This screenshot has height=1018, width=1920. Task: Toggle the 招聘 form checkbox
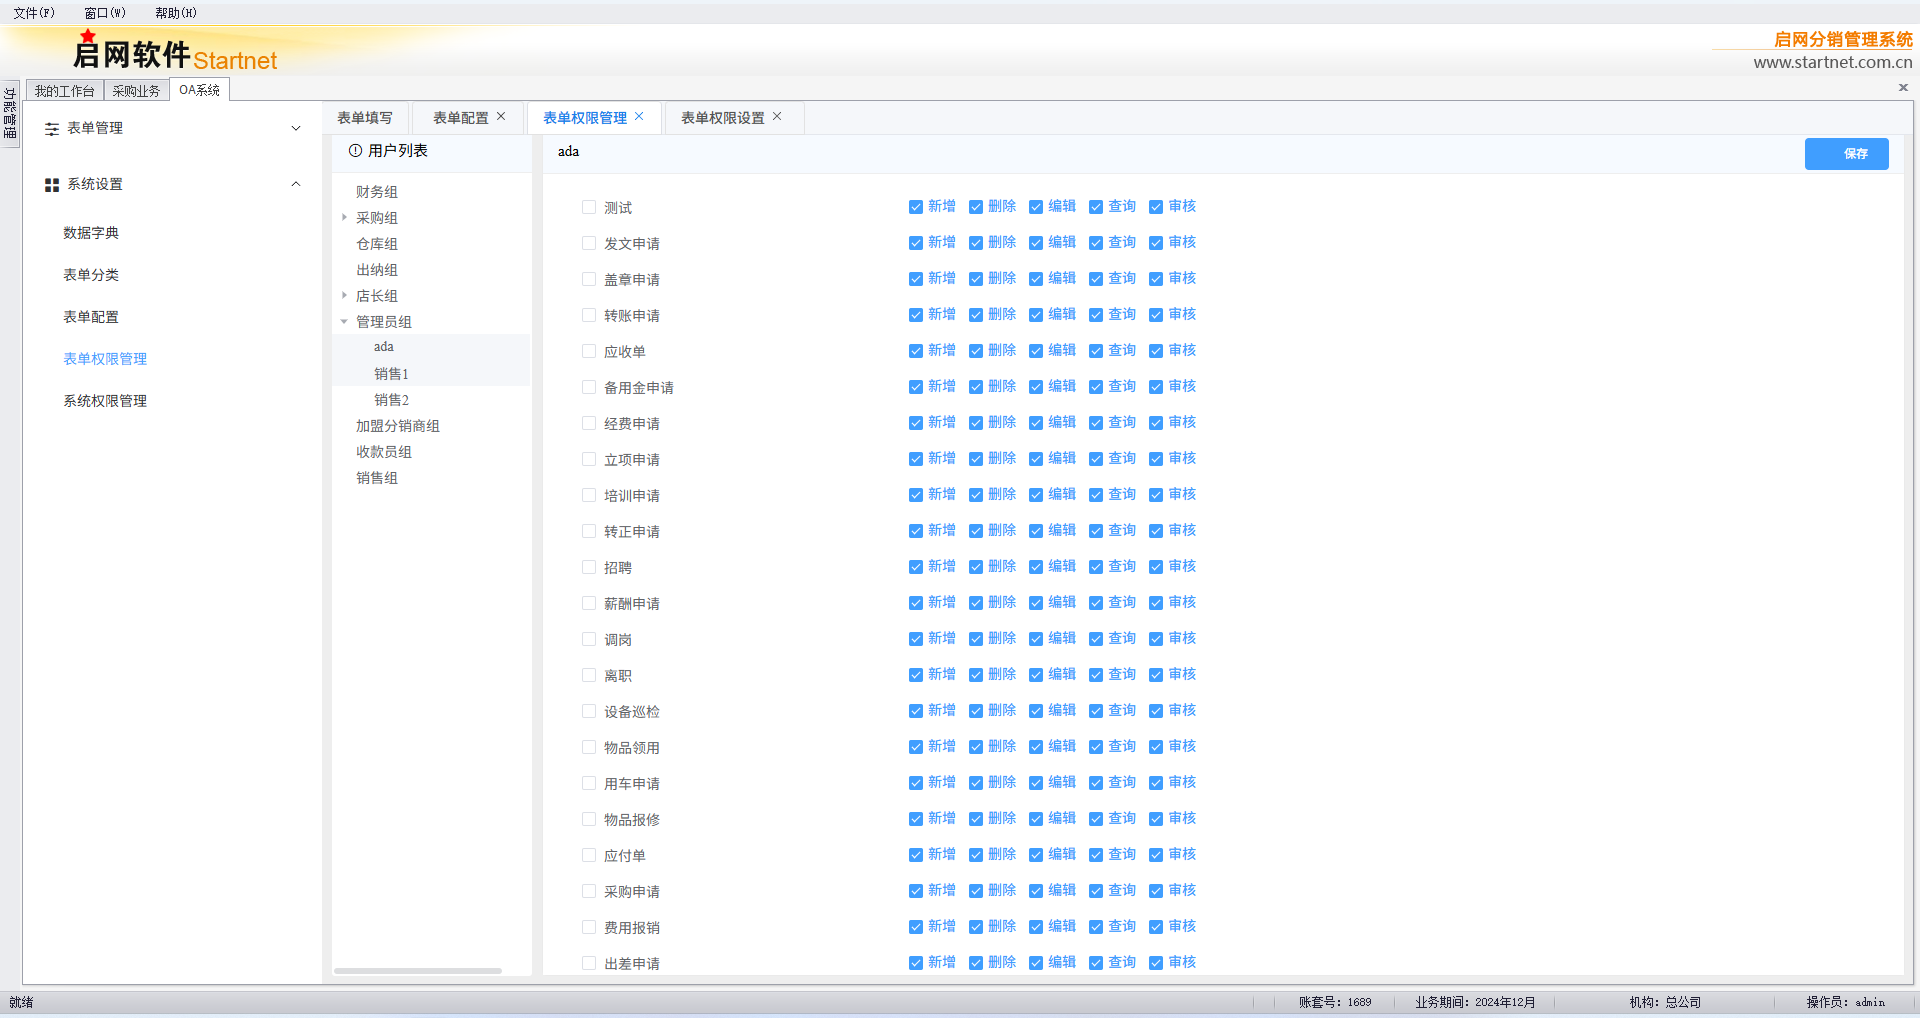click(x=589, y=567)
